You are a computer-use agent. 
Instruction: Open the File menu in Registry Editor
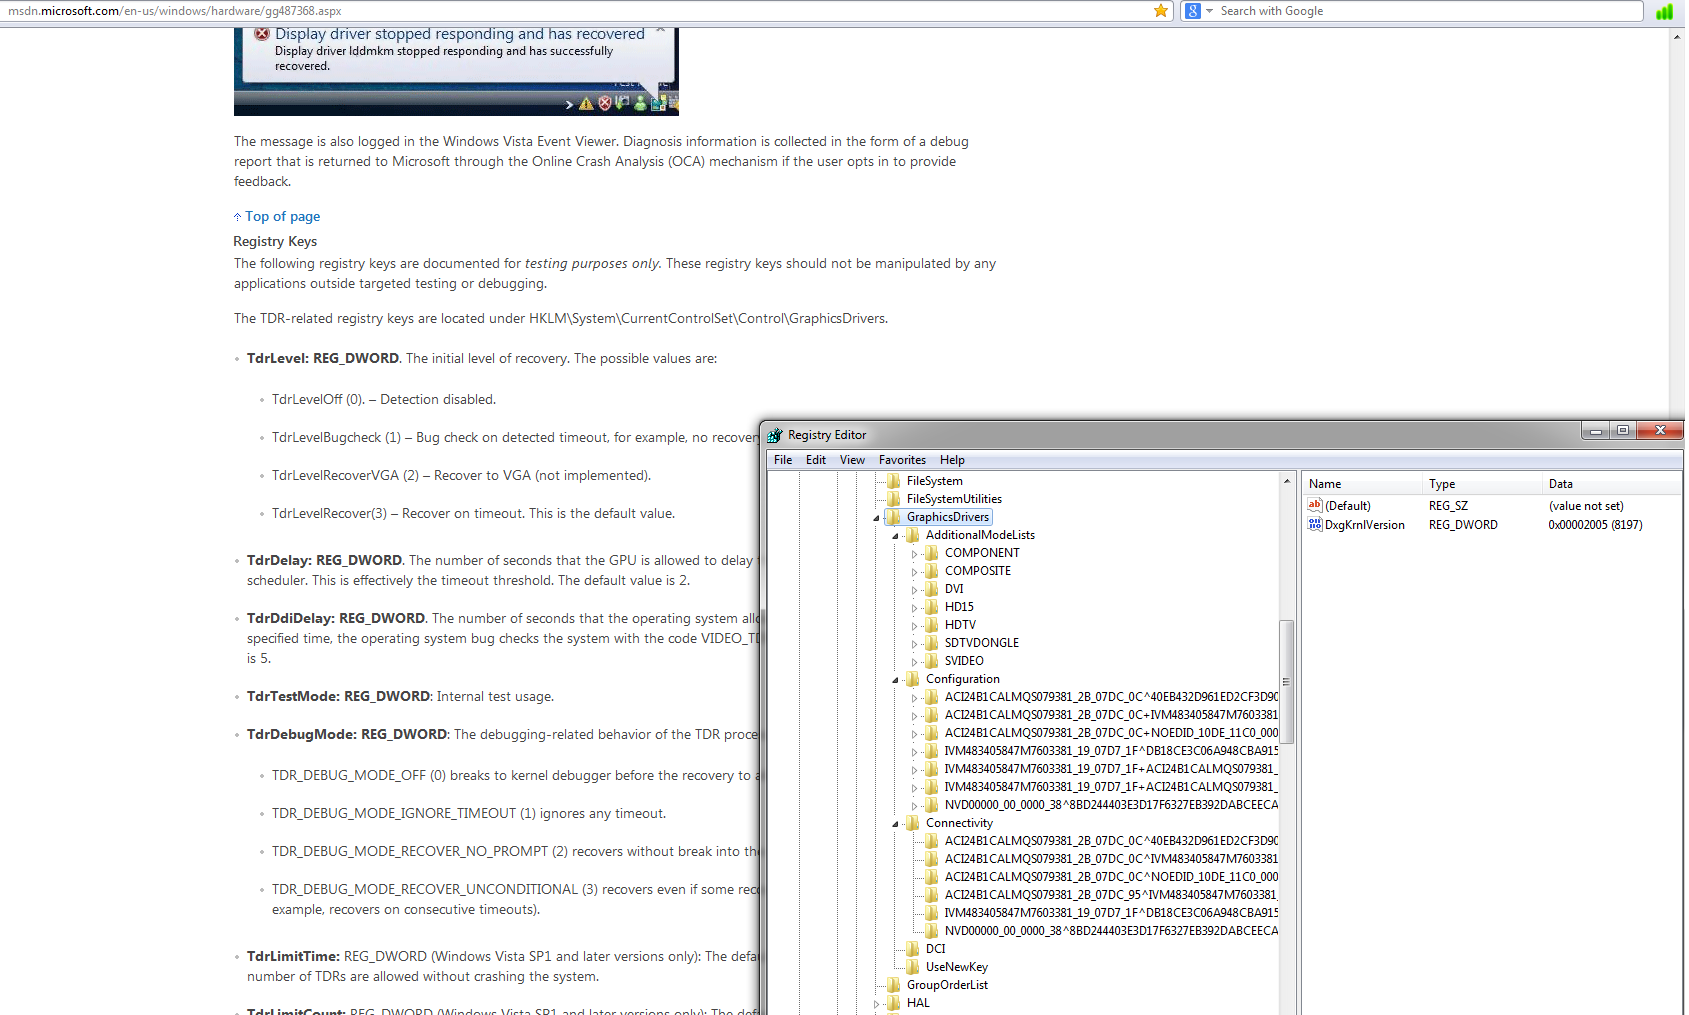(783, 460)
